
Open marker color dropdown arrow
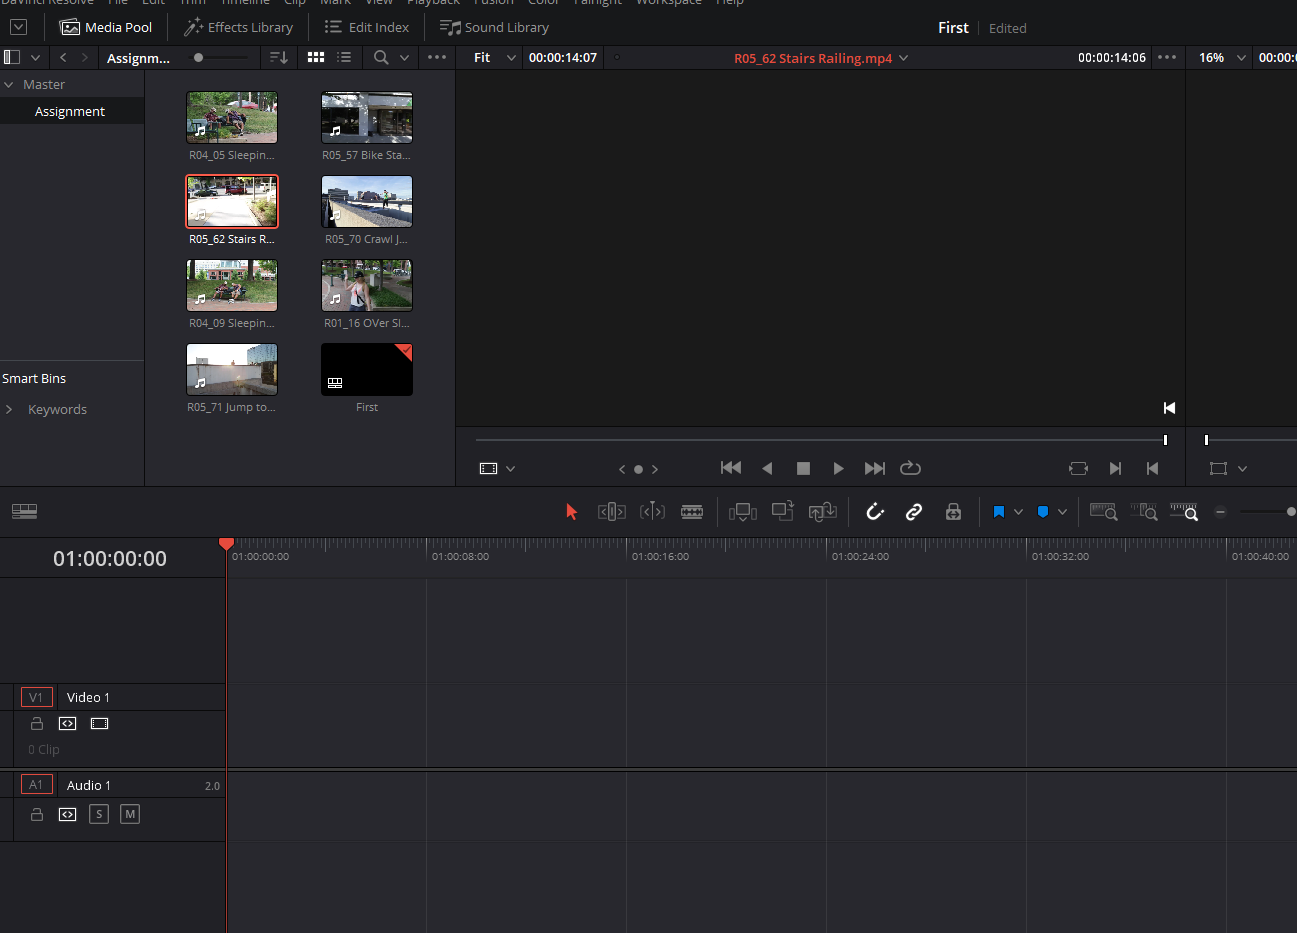point(1062,512)
